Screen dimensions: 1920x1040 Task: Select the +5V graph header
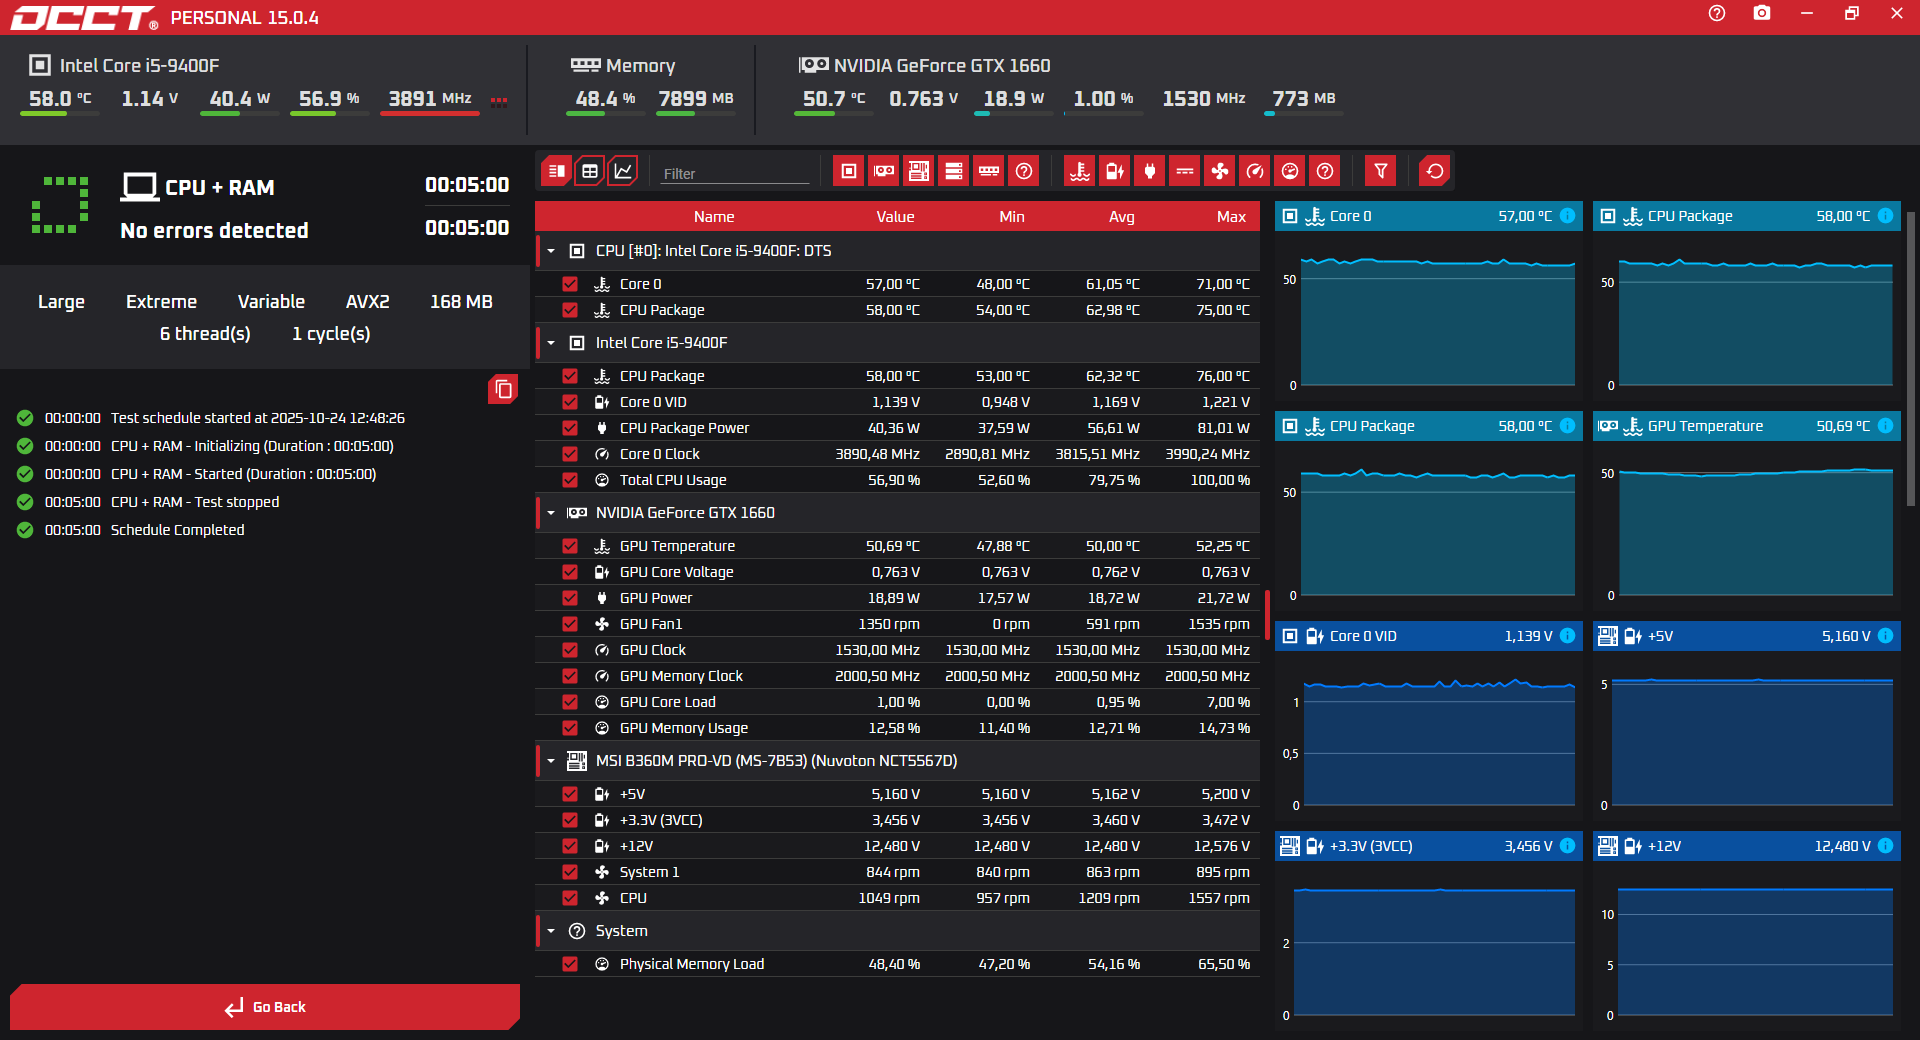coord(1747,636)
